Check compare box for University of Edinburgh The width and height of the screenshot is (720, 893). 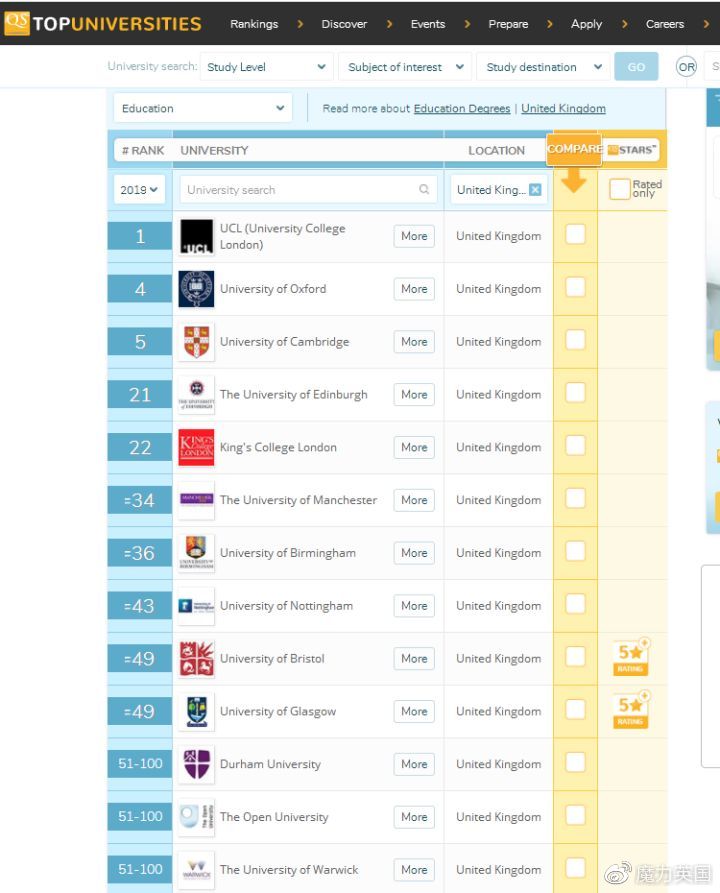(575, 392)
